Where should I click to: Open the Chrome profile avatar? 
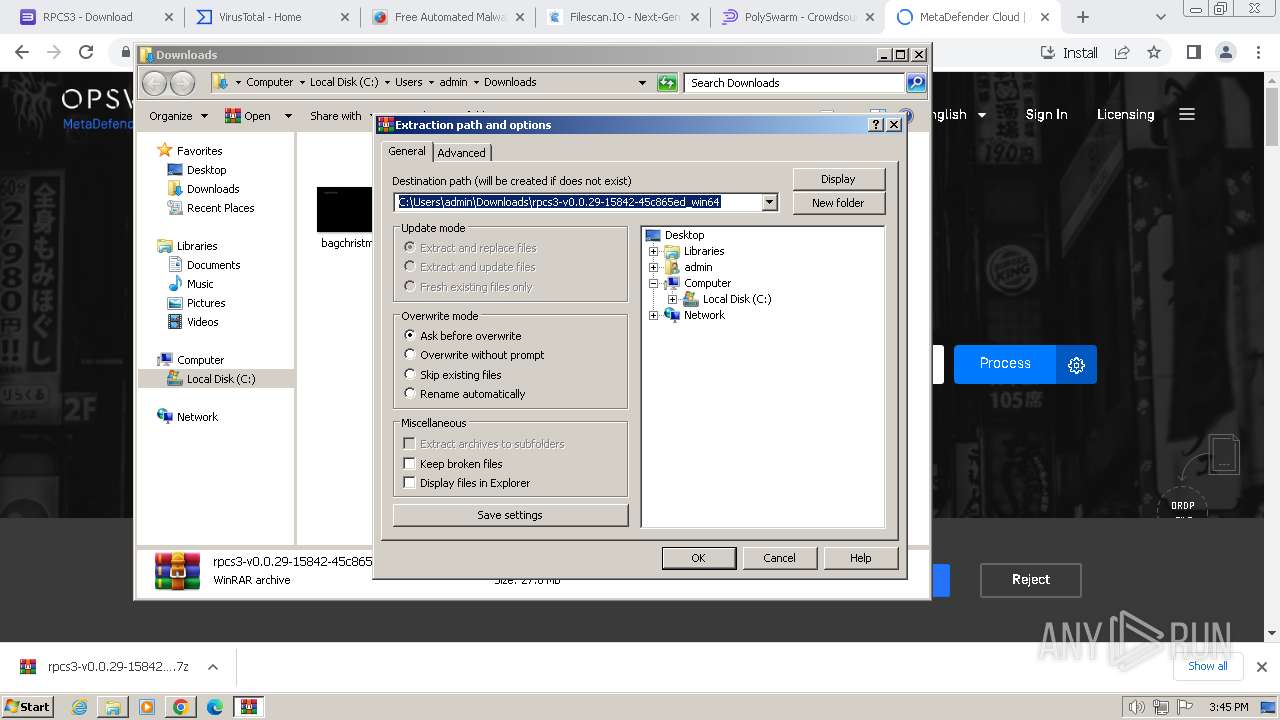coord(1225,52)
